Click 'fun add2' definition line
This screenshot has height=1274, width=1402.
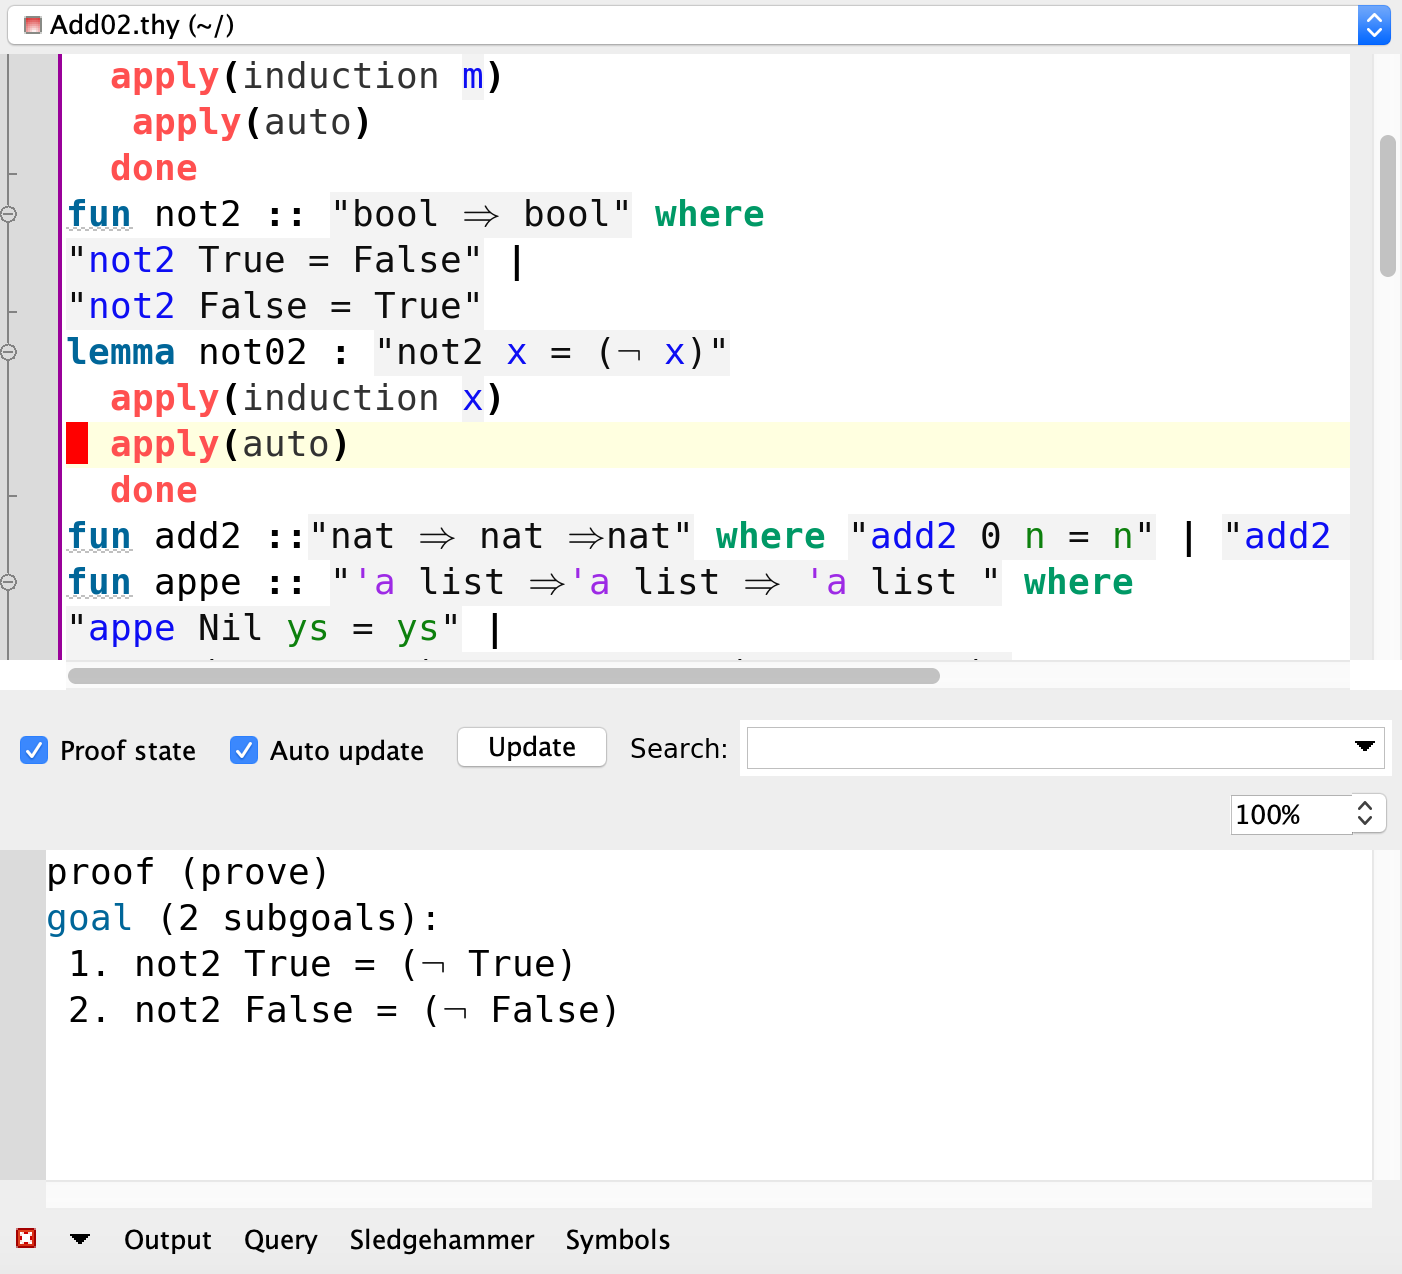click(x=698, y=536)
